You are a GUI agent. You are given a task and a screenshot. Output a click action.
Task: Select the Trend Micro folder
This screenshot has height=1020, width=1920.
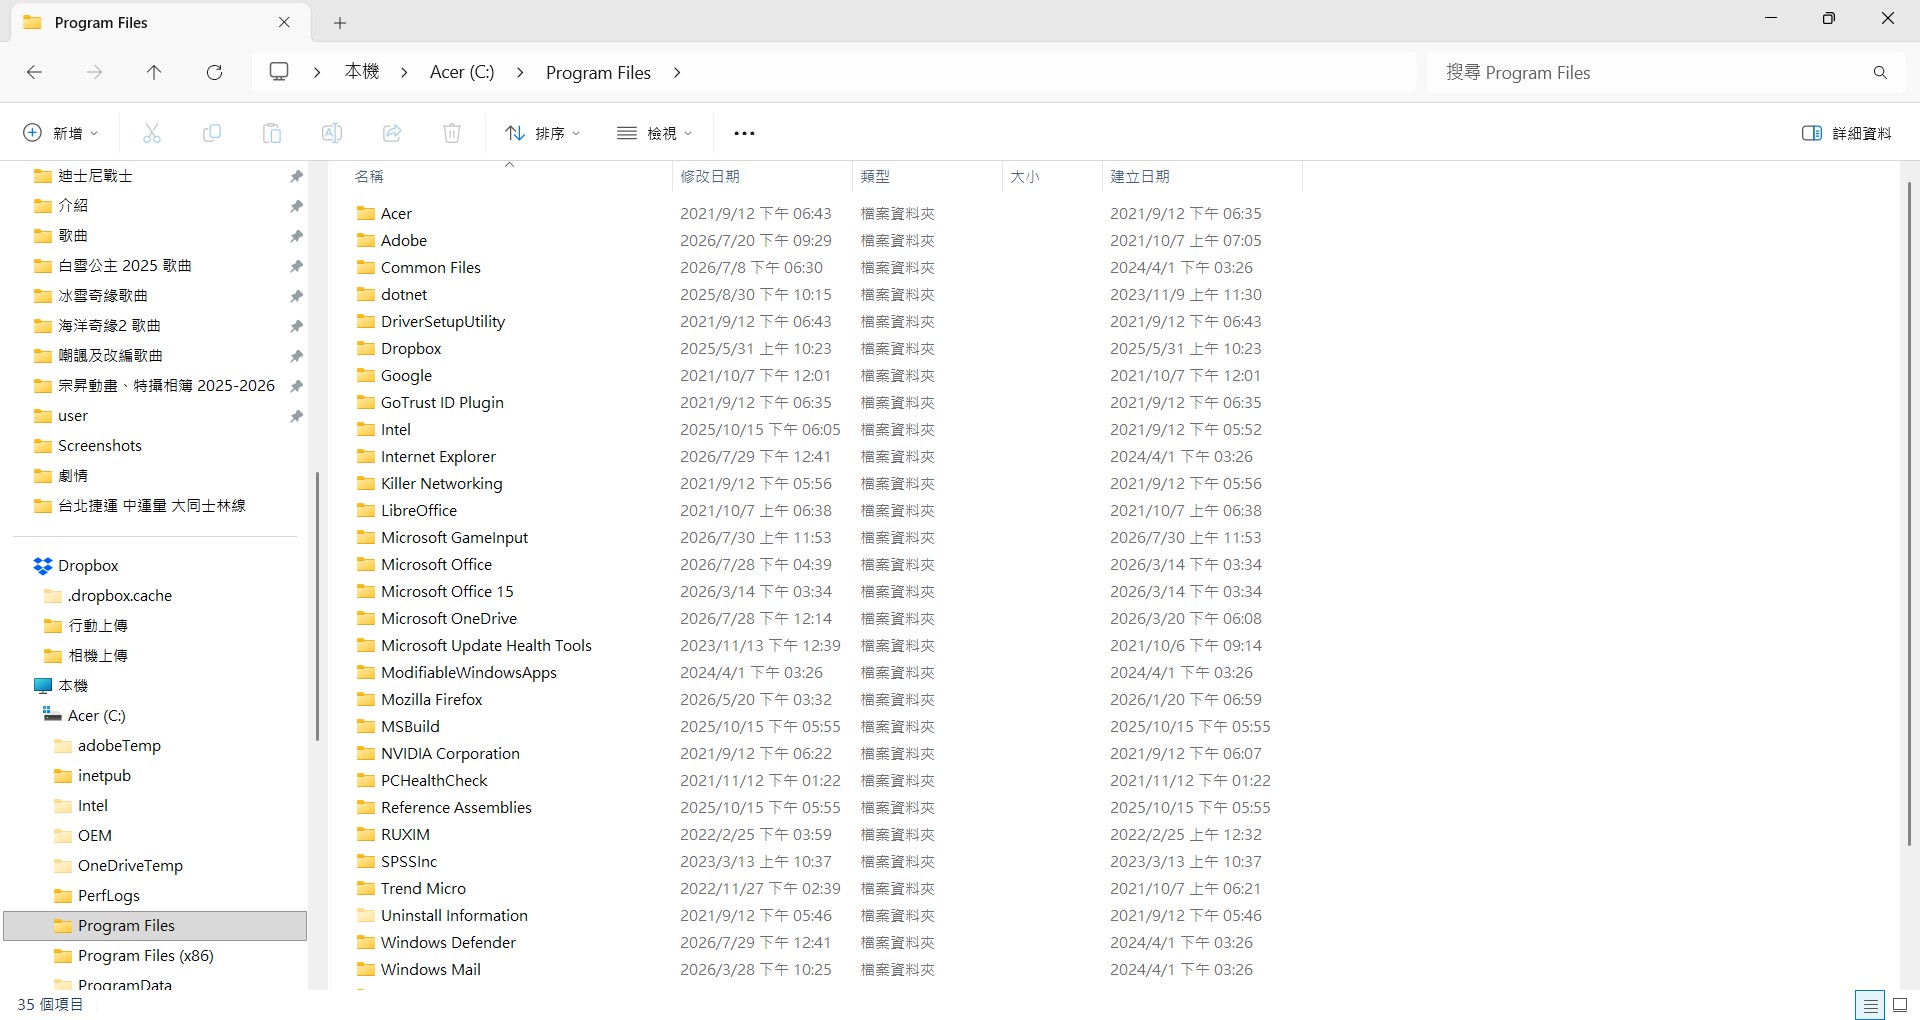[423, 888]
